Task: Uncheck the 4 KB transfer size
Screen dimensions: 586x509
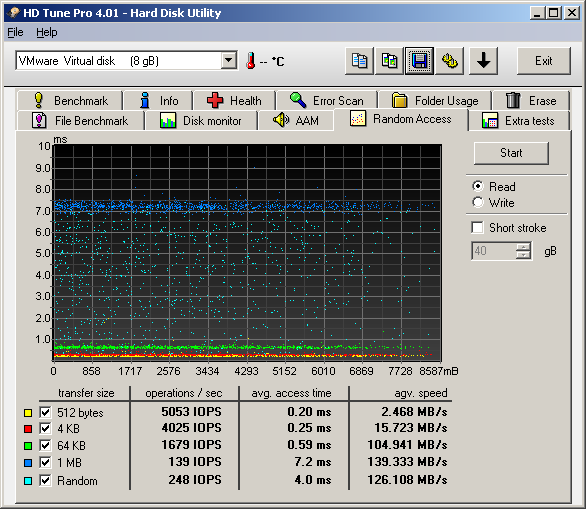Action: [45, 428]
